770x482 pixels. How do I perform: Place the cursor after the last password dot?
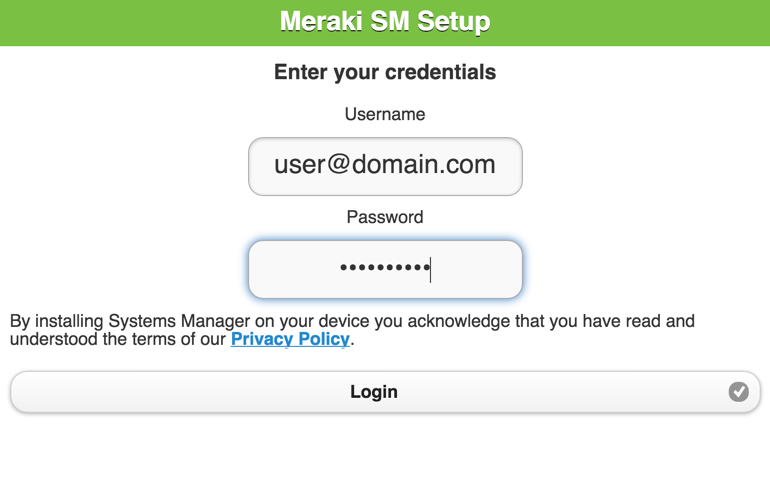point(431,268)
